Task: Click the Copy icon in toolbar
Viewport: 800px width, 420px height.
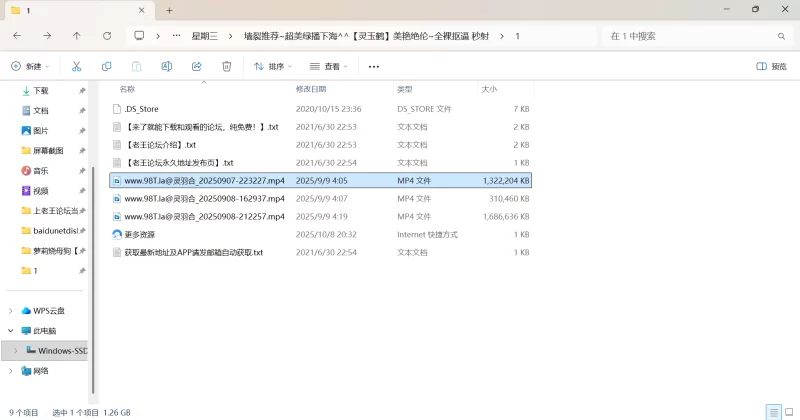Action: (x=106, y=66)
